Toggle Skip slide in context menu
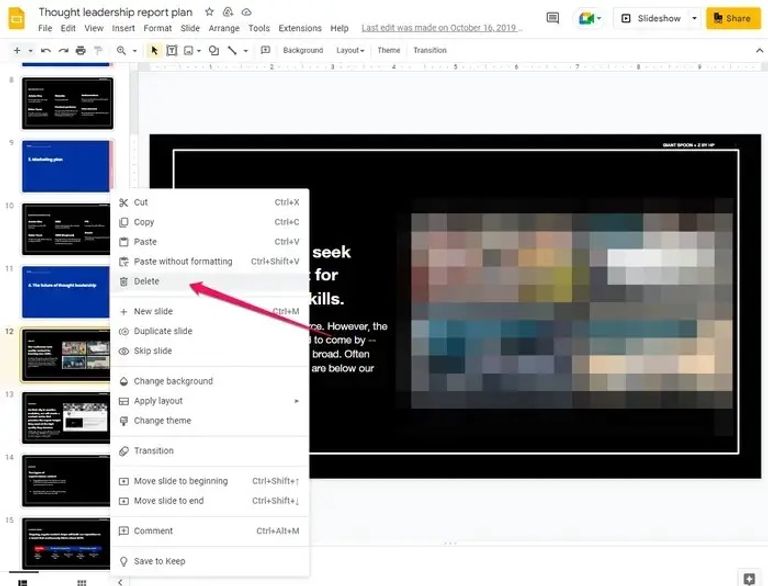The height and width of the screenshot is (586, 768). pyautogui.click(x=152, y=351)
